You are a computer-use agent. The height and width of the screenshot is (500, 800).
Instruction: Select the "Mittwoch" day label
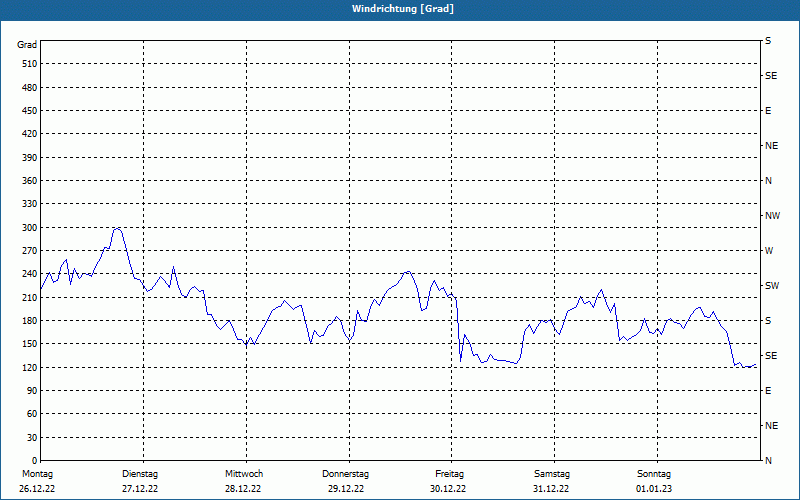click(x=244, y=474)
